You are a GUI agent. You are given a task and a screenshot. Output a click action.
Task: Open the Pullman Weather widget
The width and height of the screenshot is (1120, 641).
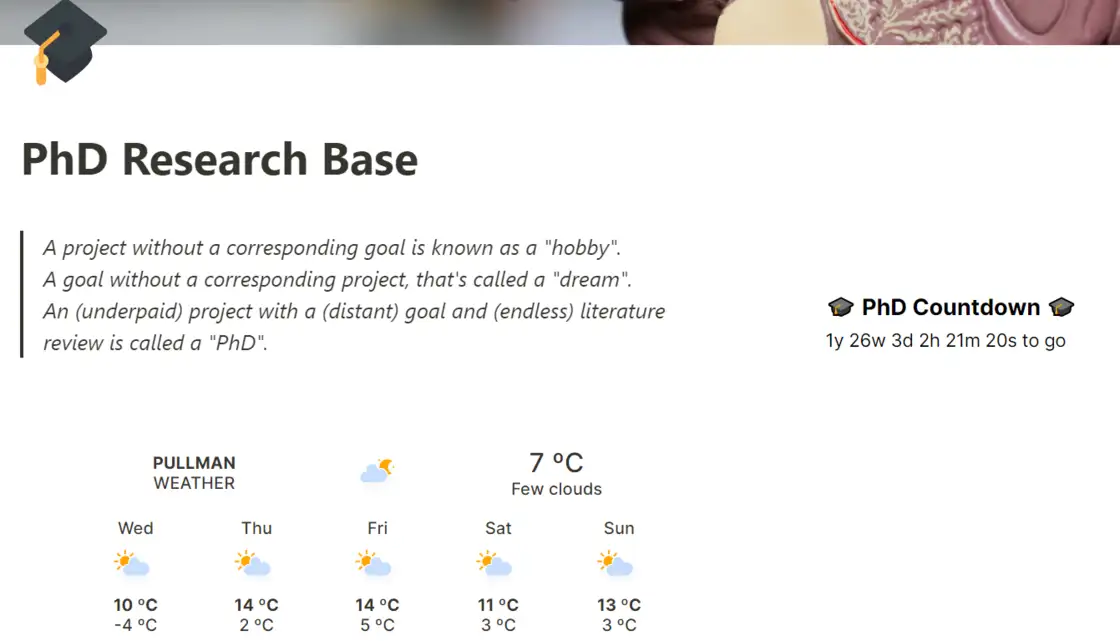pos(194,472)
